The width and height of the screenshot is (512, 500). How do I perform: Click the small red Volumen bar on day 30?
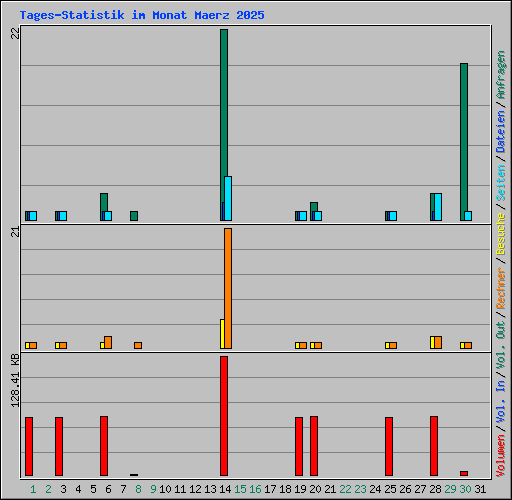(x=464, y=473)
